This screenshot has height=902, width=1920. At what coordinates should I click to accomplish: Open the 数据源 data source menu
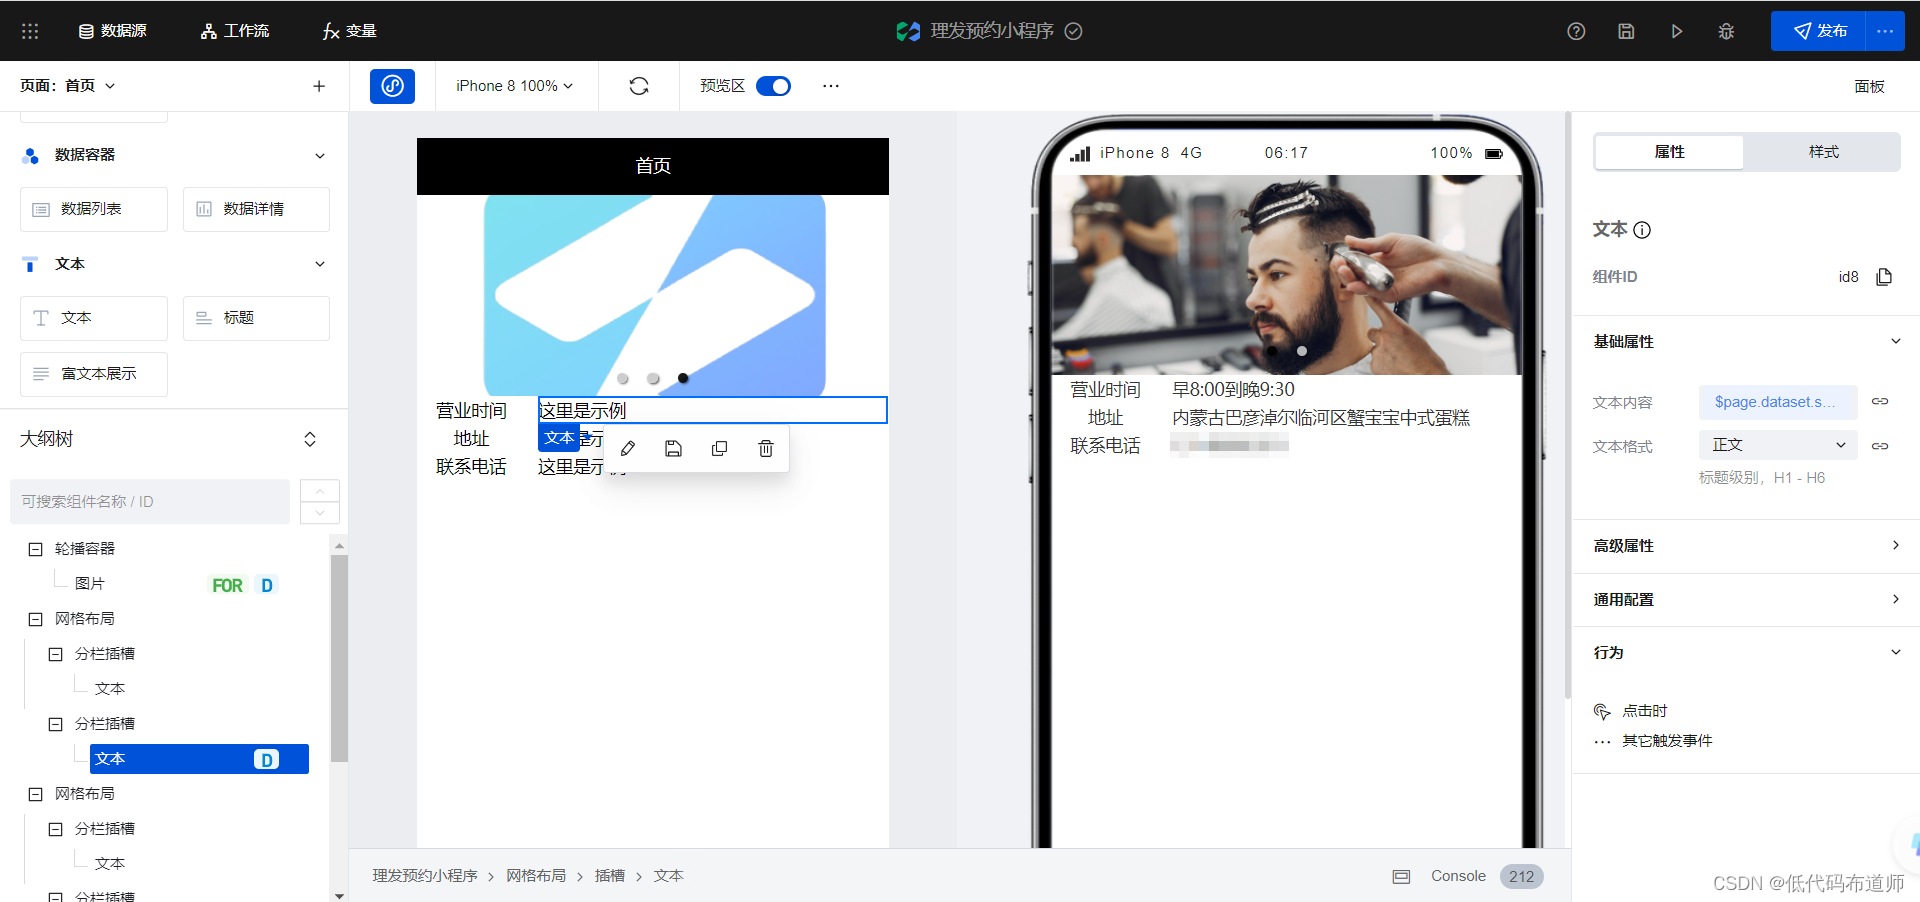click(113, 31)
